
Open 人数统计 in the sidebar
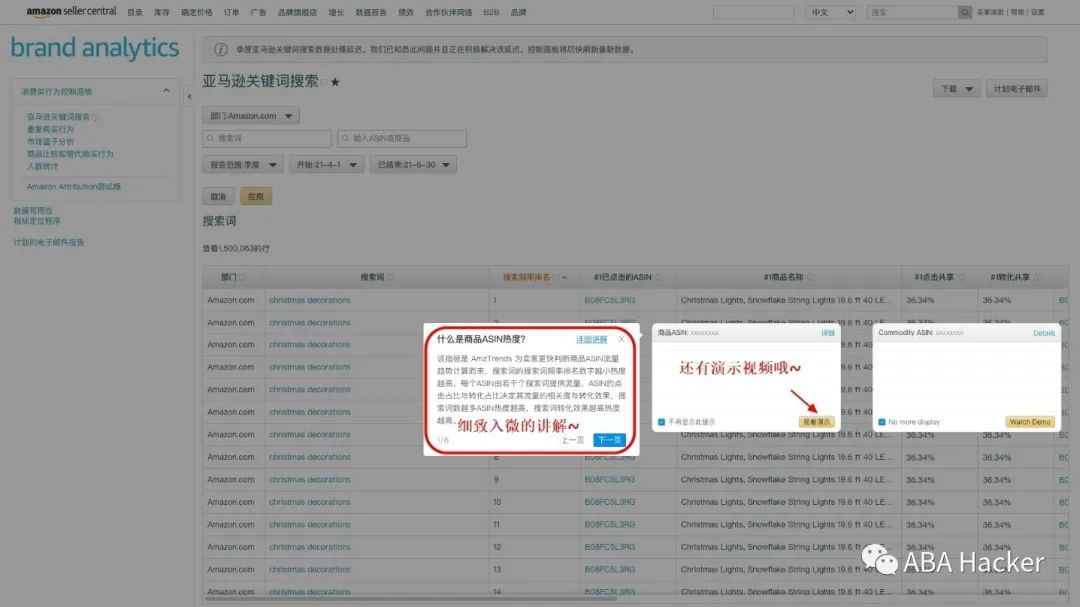(42, 167)
